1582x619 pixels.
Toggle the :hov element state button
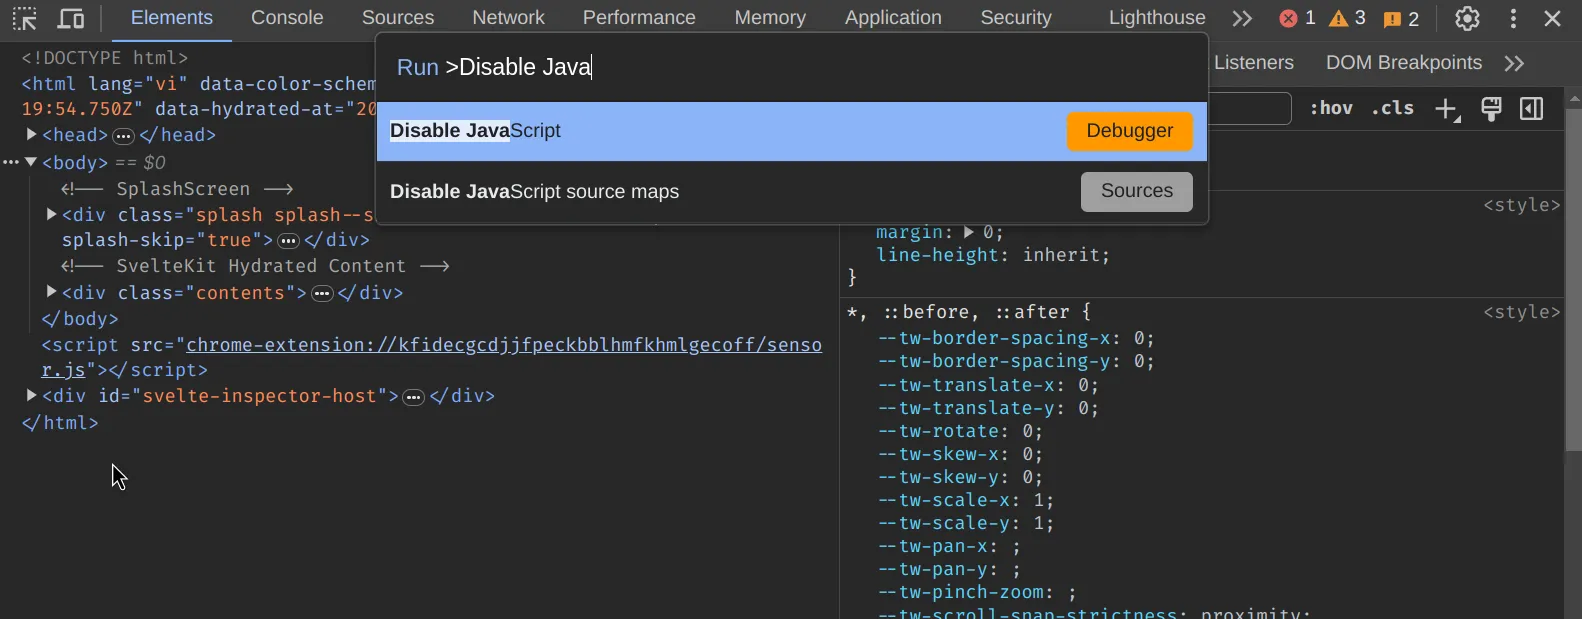pos(1331,108)
